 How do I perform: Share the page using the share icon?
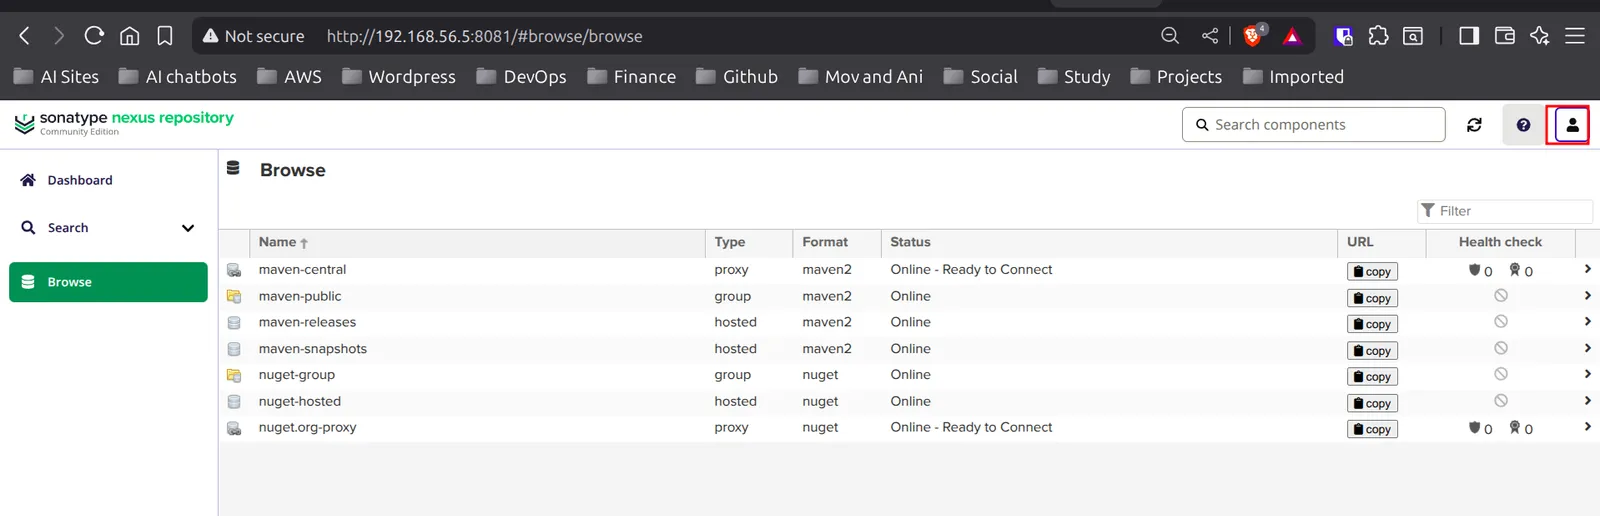1210,36
